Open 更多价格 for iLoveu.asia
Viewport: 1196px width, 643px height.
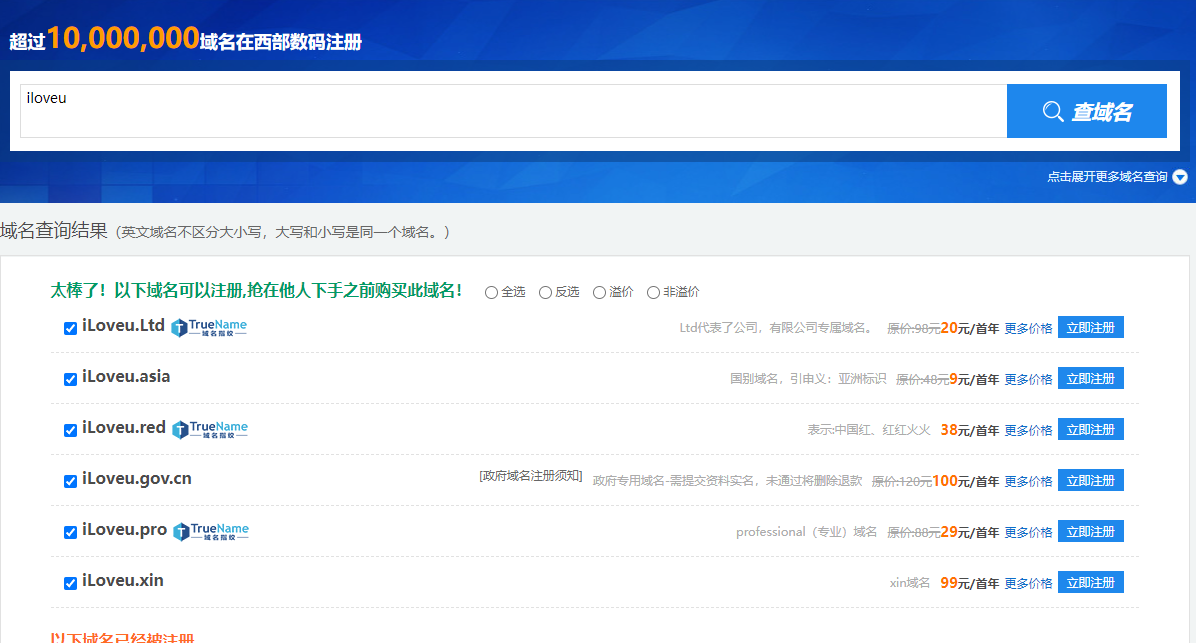(1028, 380)
